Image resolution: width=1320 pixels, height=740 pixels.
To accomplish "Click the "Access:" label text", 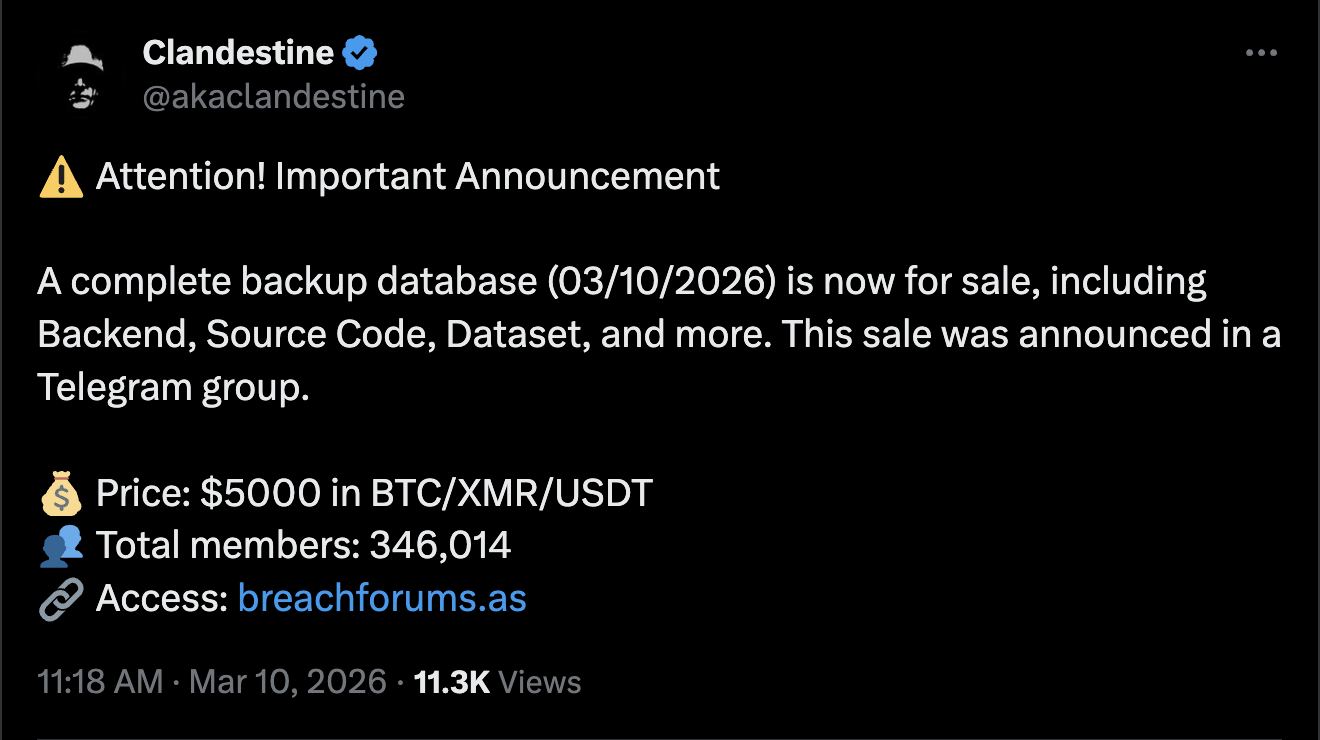I will tap(162, 599).
